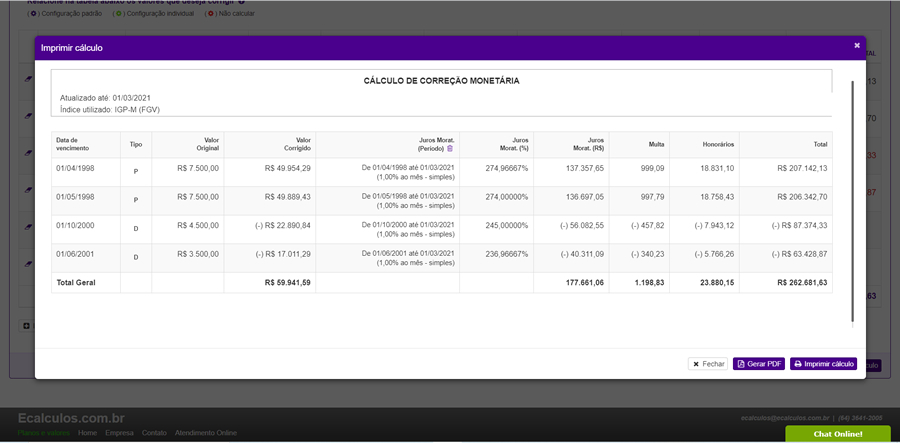Click total honorários 23.880,15
The height and width of the screenshot is (443, 900).
coord(718,282)
